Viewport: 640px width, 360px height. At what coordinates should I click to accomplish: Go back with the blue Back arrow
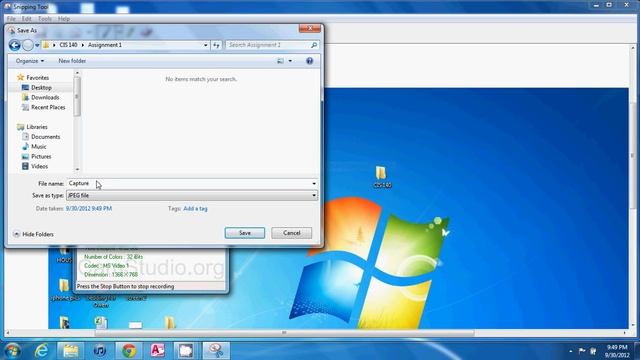tap(14, 45)
